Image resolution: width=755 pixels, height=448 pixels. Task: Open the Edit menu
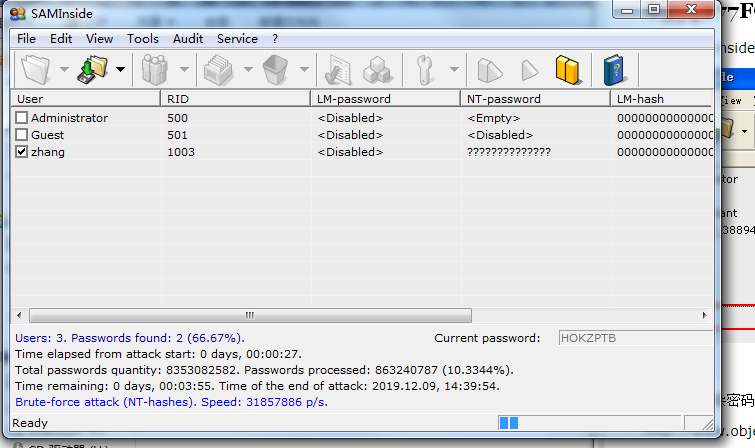point(61,39)
